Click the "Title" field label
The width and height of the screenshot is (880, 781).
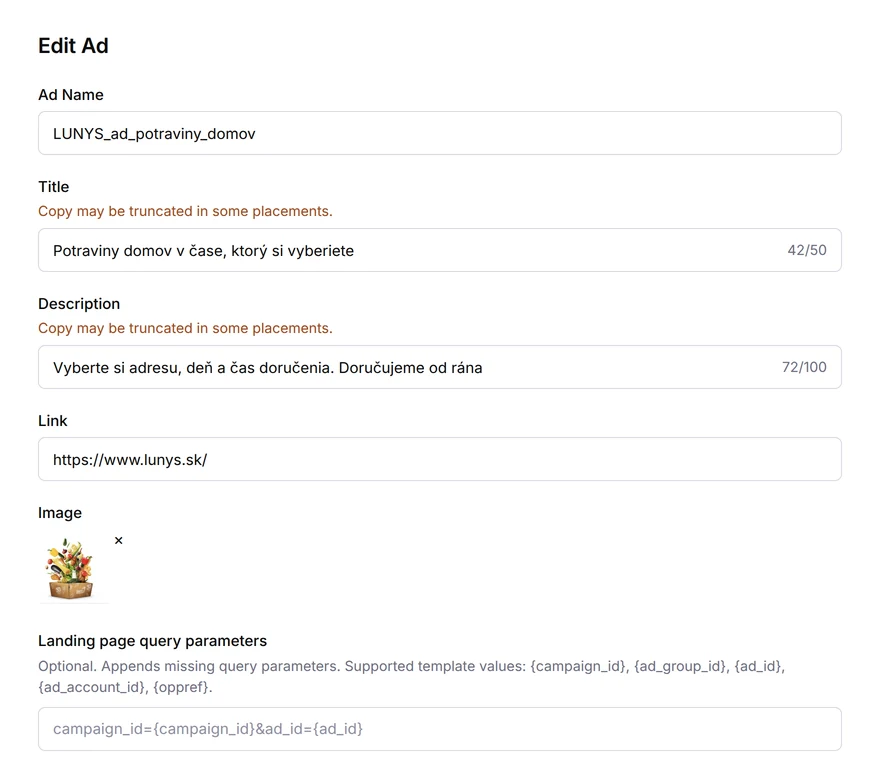54,187
